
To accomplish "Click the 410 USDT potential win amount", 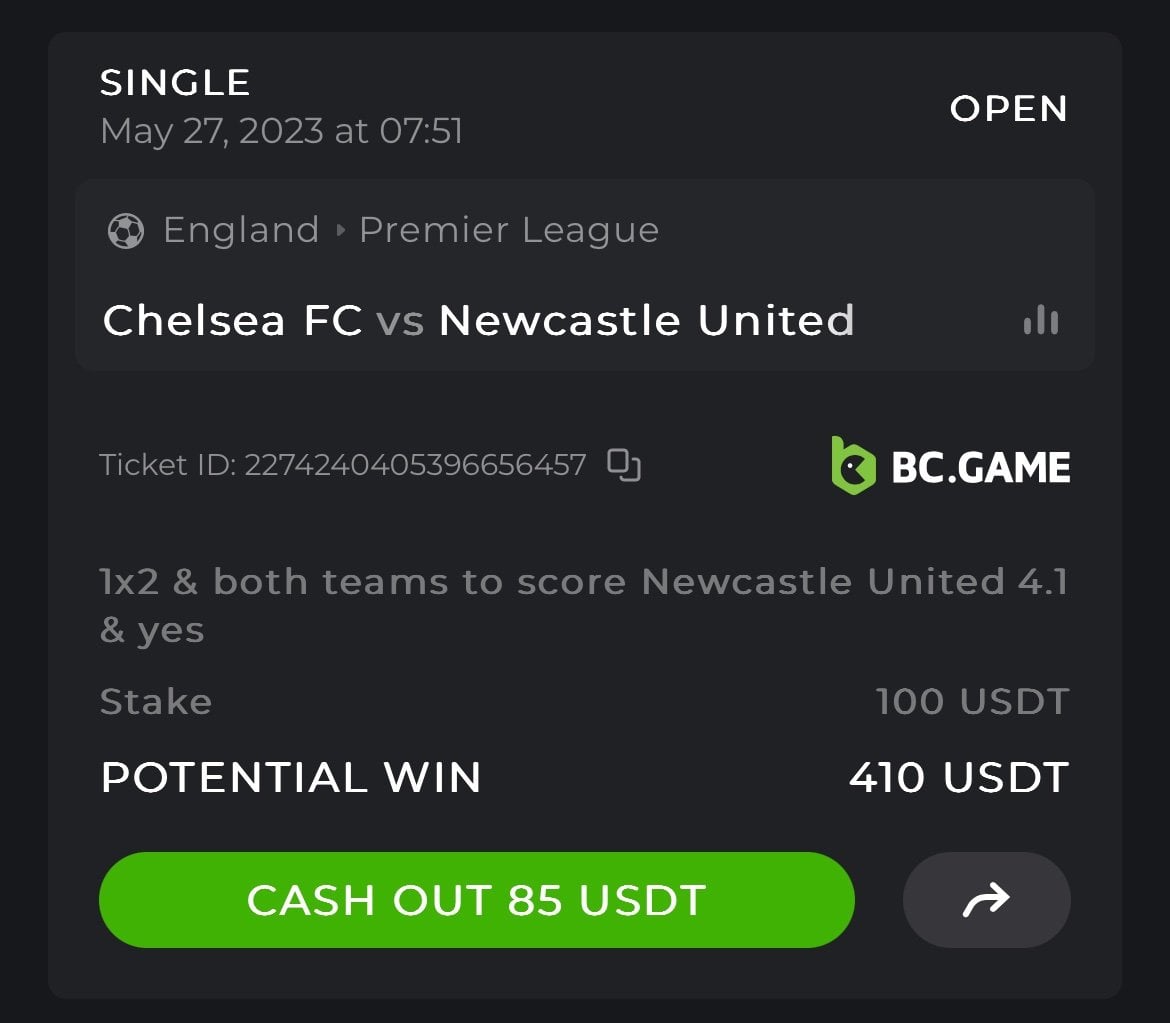I will coord(958,778).
